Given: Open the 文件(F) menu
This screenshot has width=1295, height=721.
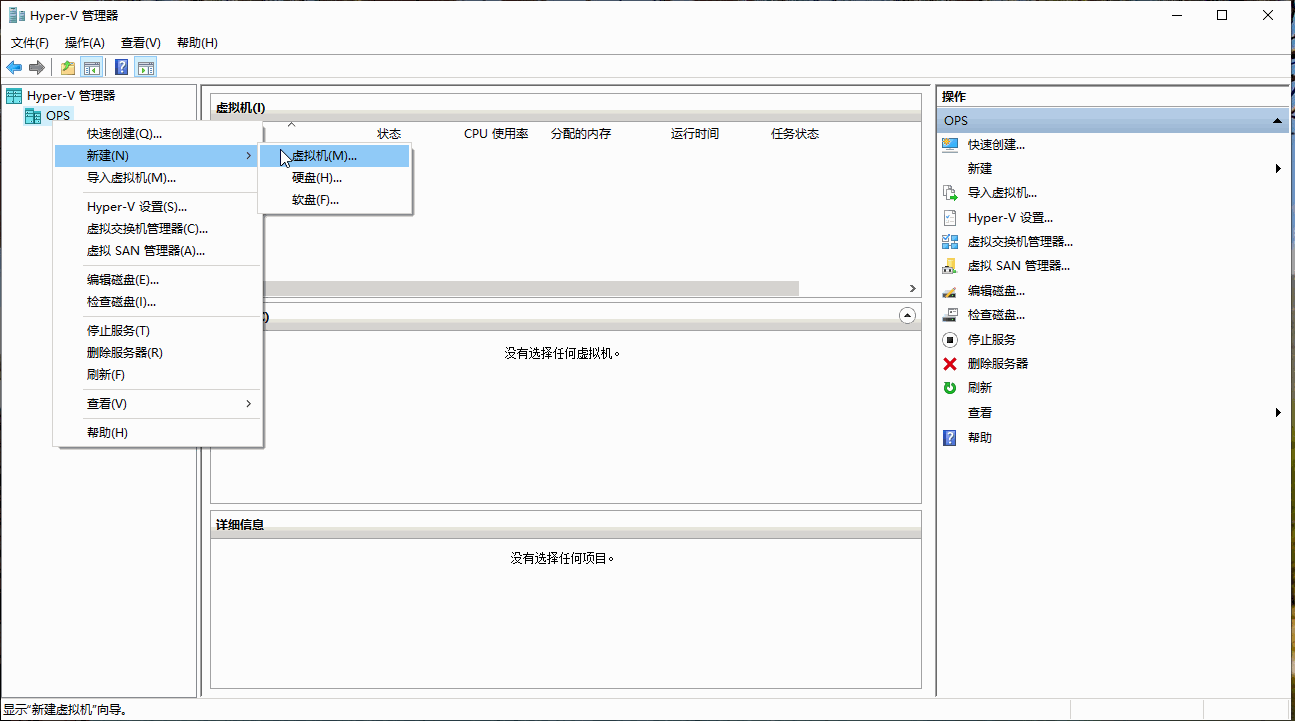Looking at the screenshot, I should (30, 43).
